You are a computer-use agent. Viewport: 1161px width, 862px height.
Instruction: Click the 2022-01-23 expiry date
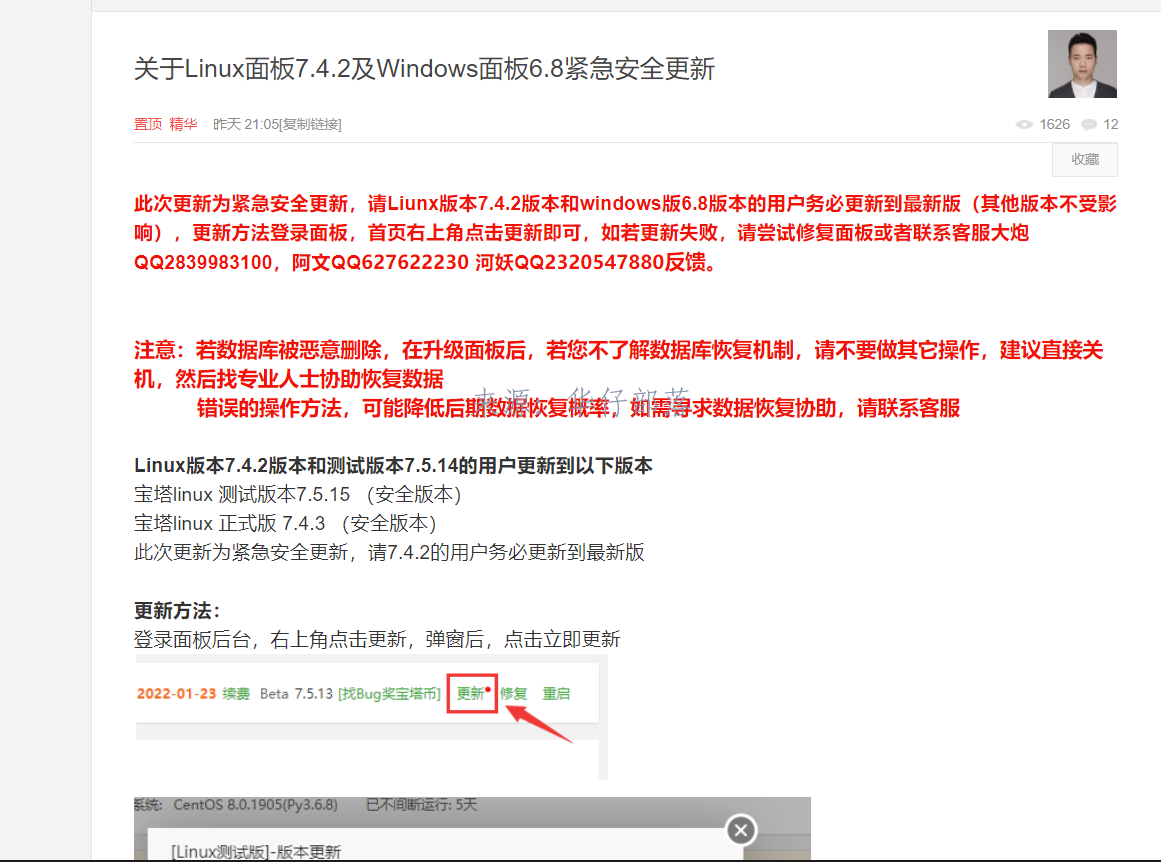pos(176,694)
